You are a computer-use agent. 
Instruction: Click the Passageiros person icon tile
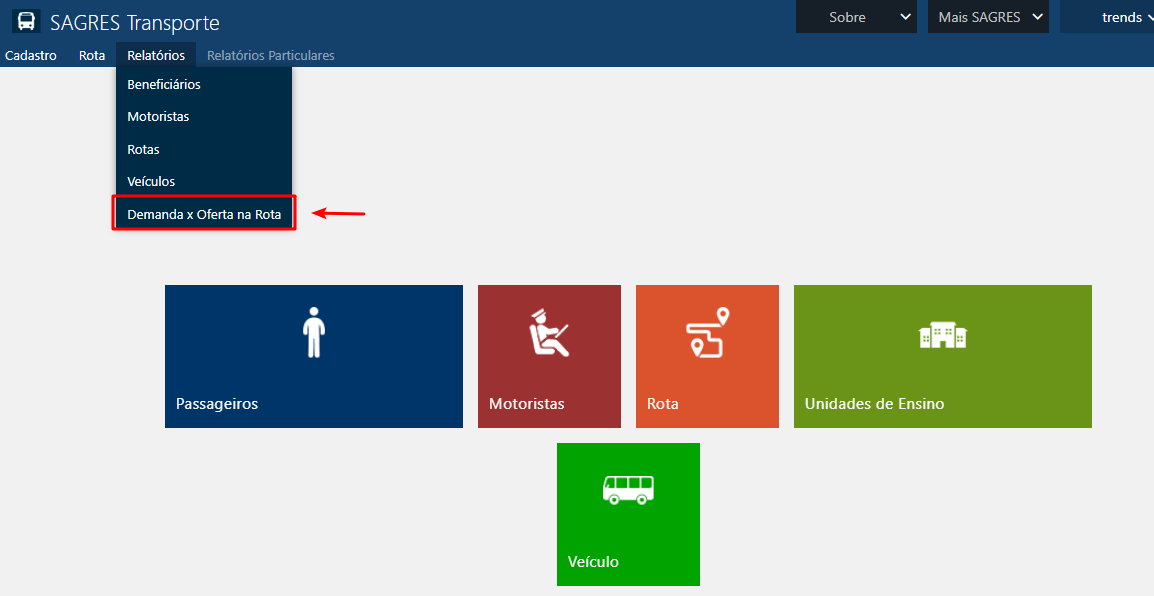click(x=313, y=330)
